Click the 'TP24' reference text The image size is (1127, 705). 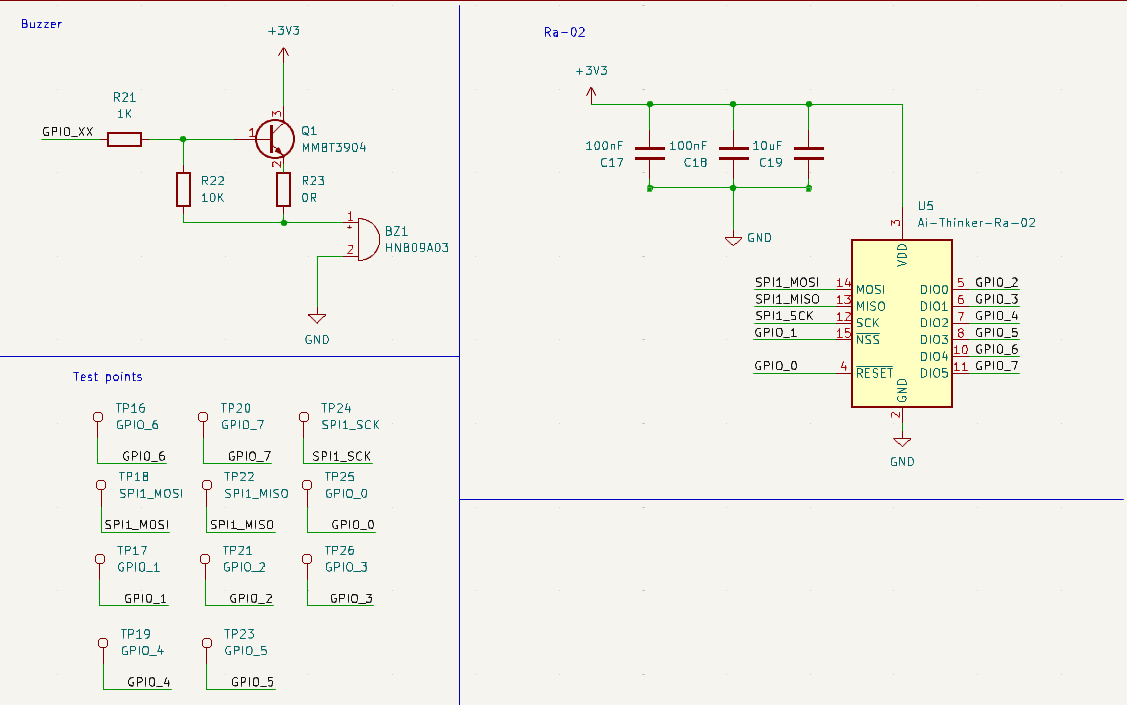pyautogui.click(x=336, y=408)
